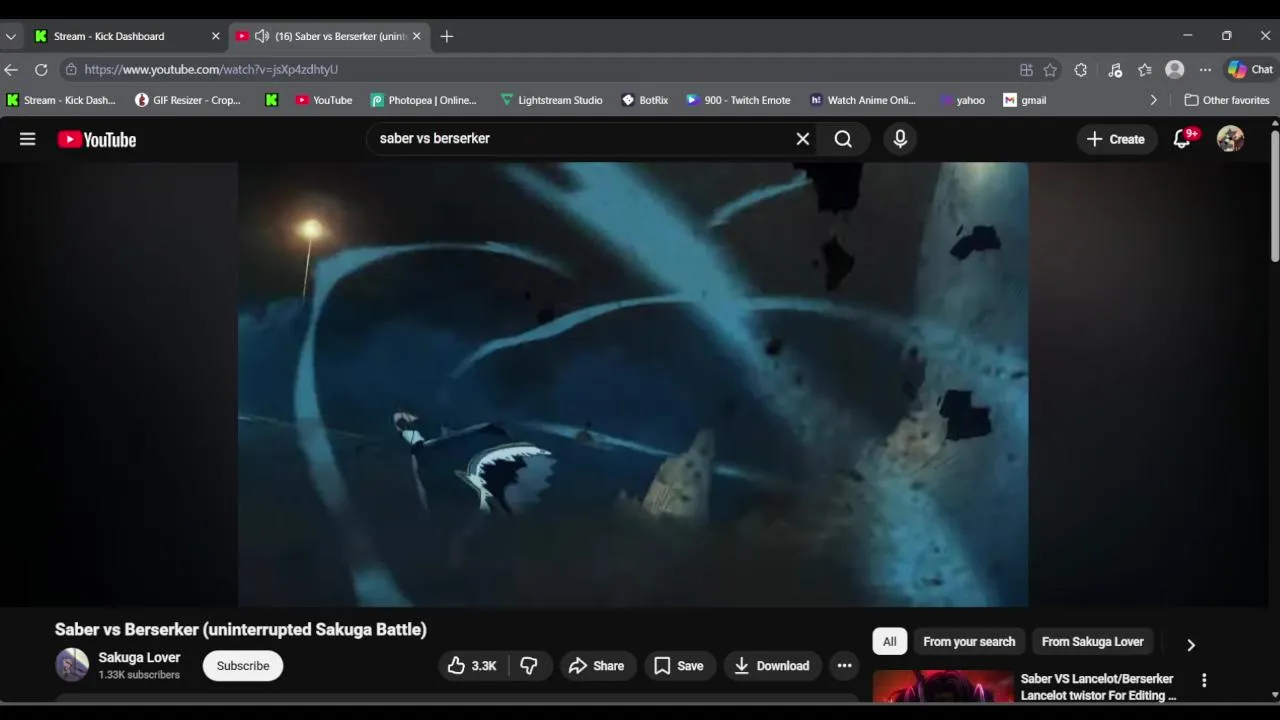Mute the Saber vs Berserker tab audio
1280x720 pixels.
262,36
